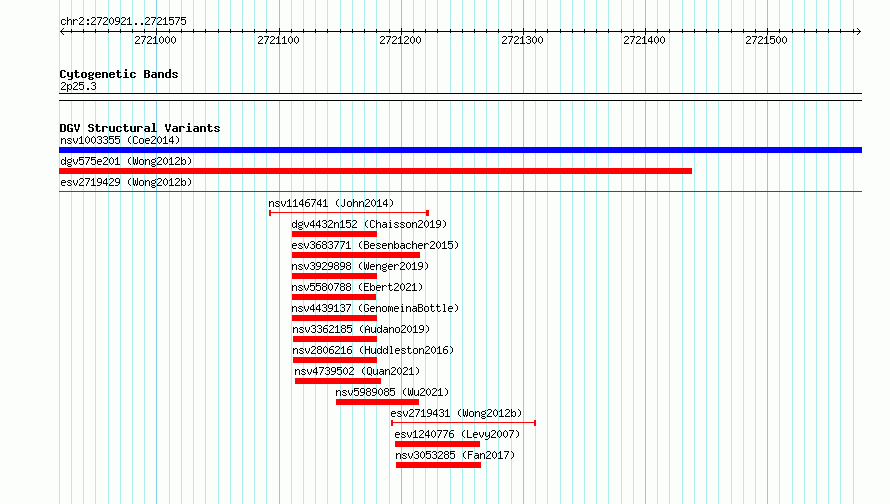Click ruler position 2721500
The width and height of the screenshot is (890, 504).
tap(766, 40)
